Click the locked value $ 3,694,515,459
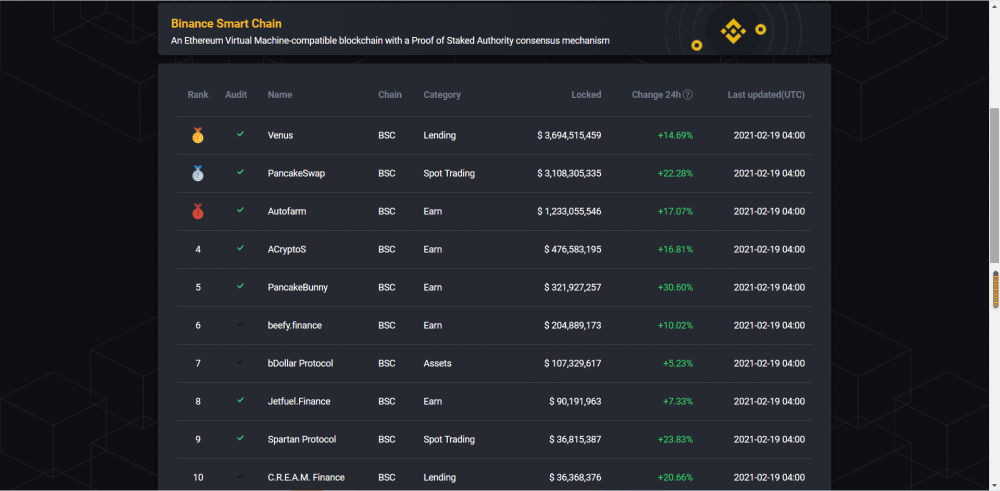Screen dimensions: 1000x491 point(569,135)
